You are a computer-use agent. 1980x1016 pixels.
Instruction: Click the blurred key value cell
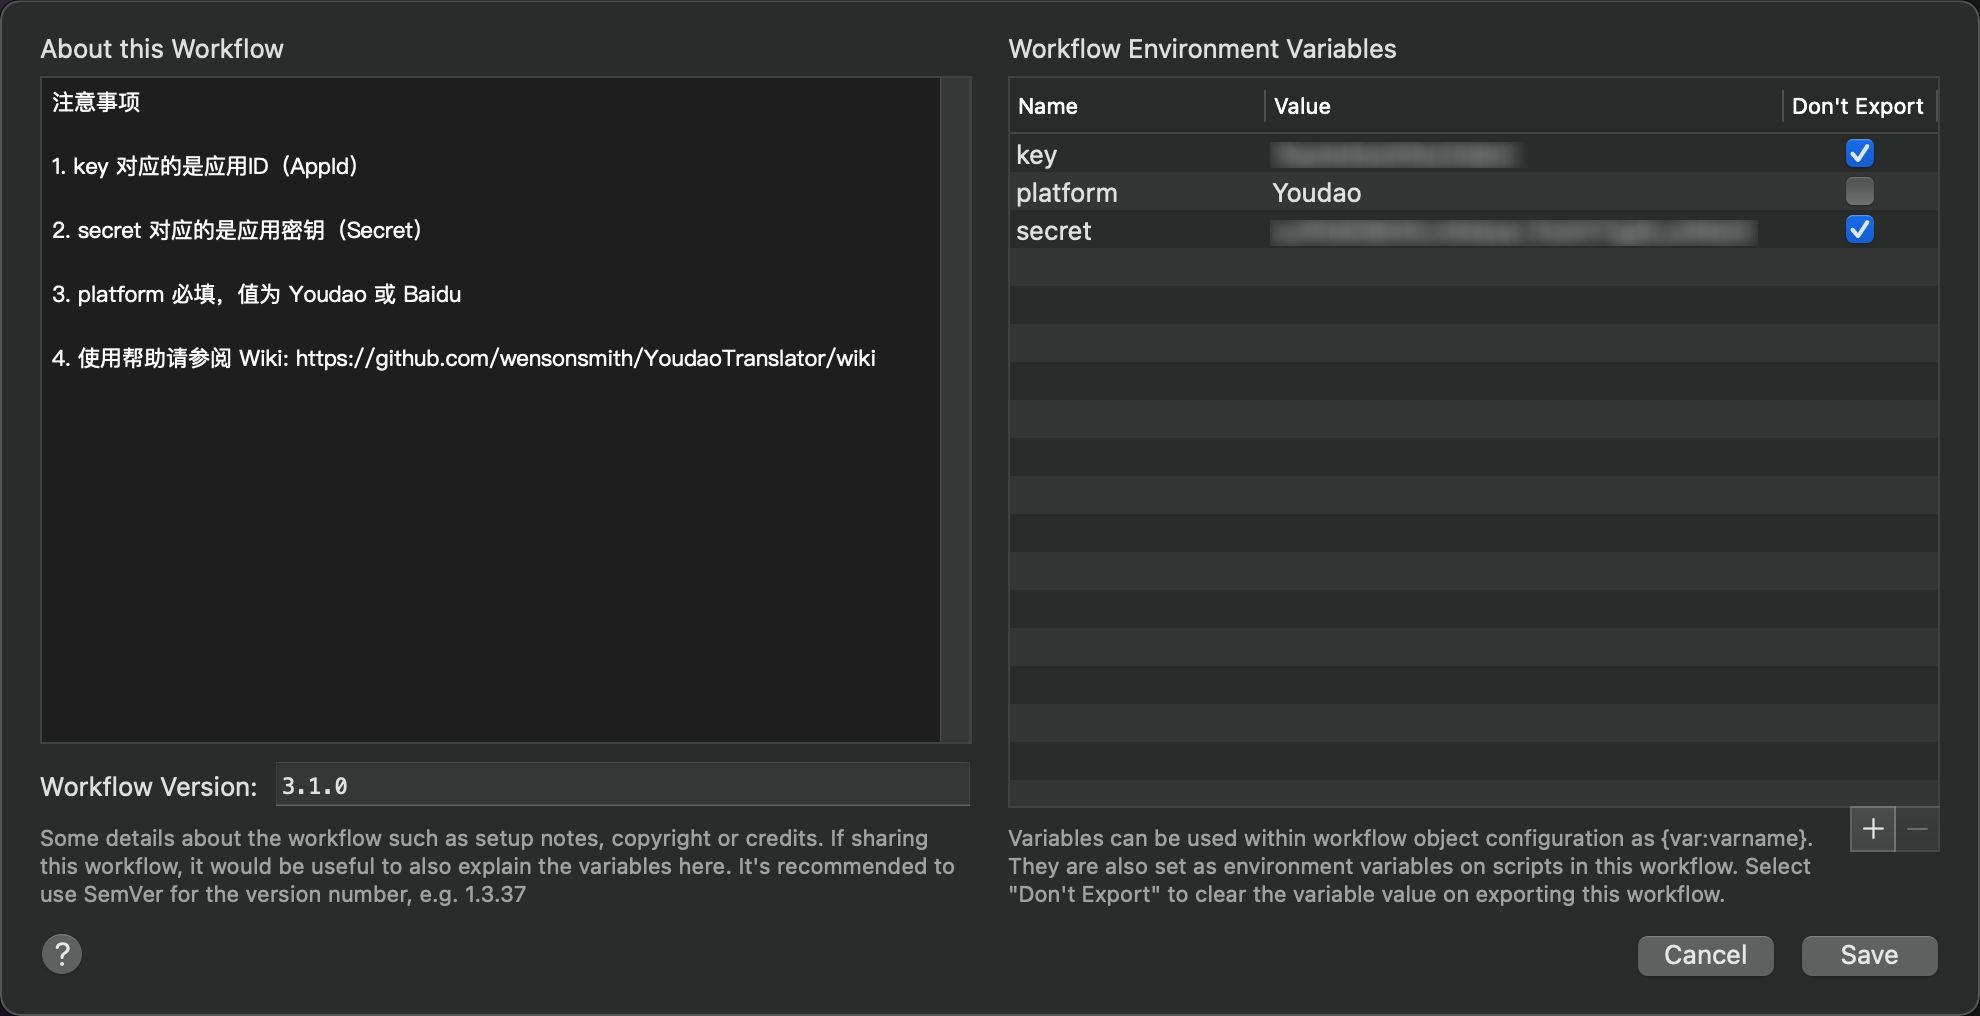click(x=1392, y=155)
